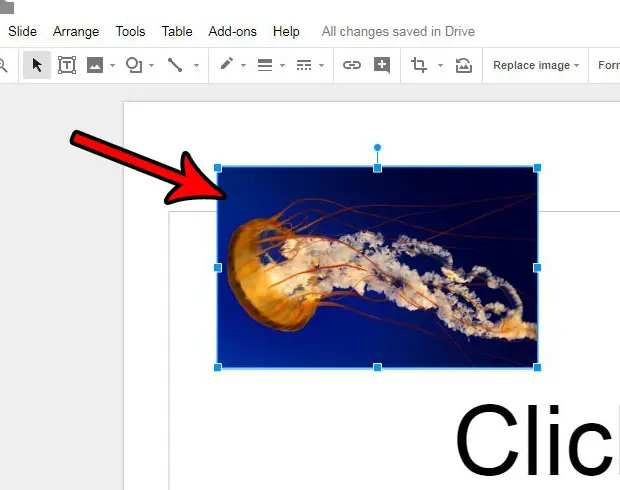Expand the shape tool dropdown arrow
The image size is (620, 490).
pyautogui.click(x=151, y=65)
